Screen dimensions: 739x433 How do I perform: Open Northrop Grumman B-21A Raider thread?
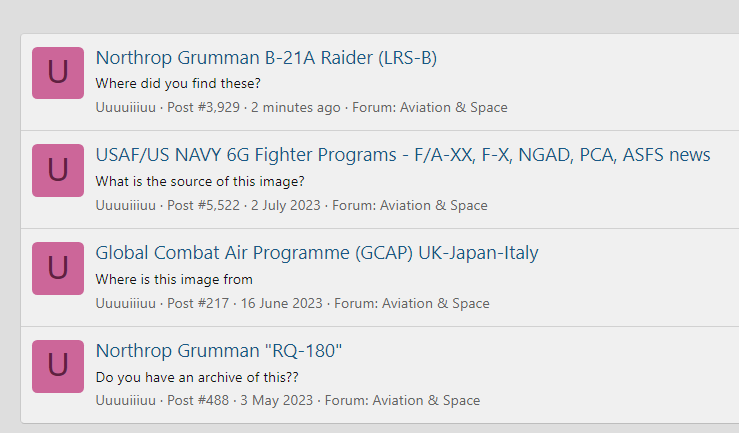coord(266,57)
